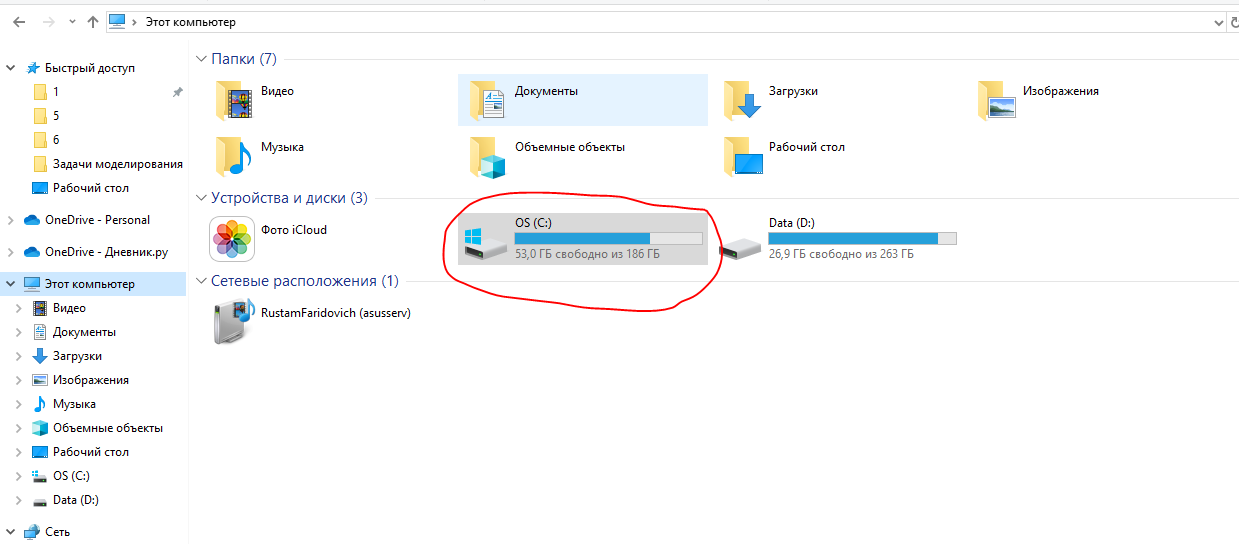The height and width of the screenshot is (544, 1239).
Task: Select Рабочий стол under quick access
Action: click(x=90, y=188)
